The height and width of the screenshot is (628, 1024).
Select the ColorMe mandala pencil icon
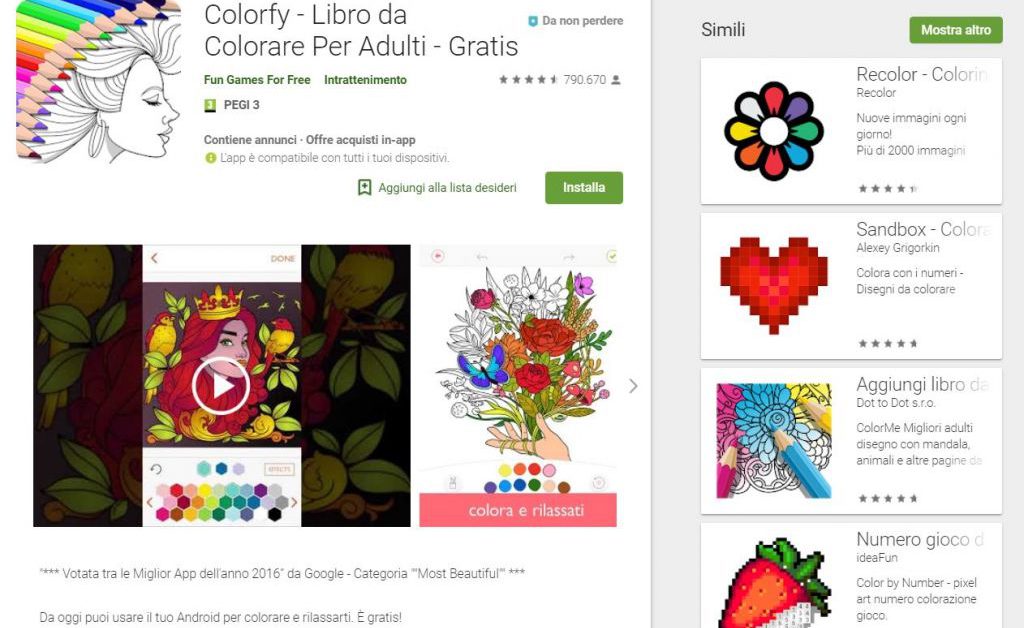pos(774,441)
